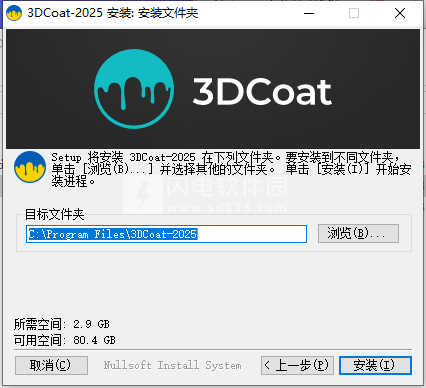Click the www.sd173.com watermark URL

pyautogui.click(x=227, y=208)
